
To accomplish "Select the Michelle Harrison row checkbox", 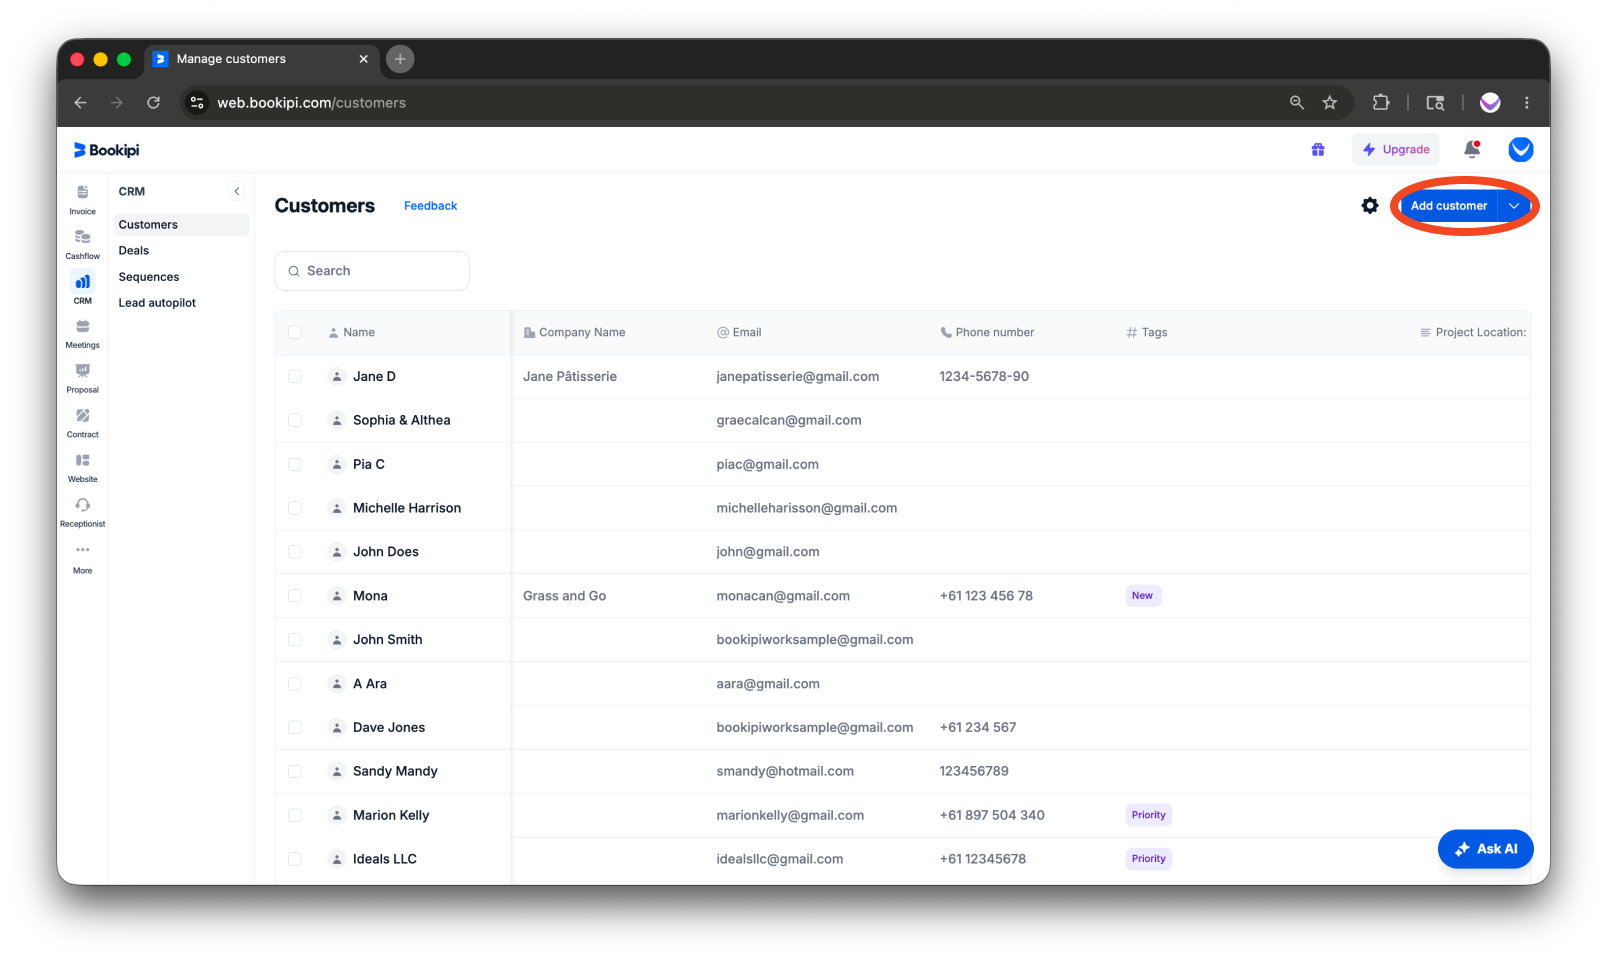I will tap(294, 508).
